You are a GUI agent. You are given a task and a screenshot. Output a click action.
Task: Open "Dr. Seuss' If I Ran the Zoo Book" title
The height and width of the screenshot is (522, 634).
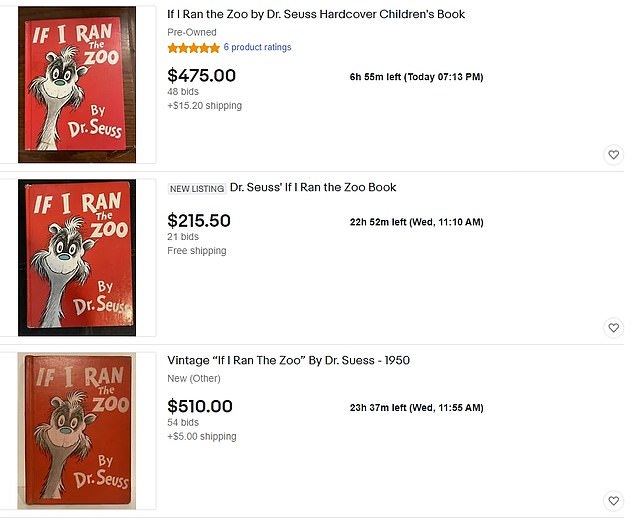pos(313,187)
